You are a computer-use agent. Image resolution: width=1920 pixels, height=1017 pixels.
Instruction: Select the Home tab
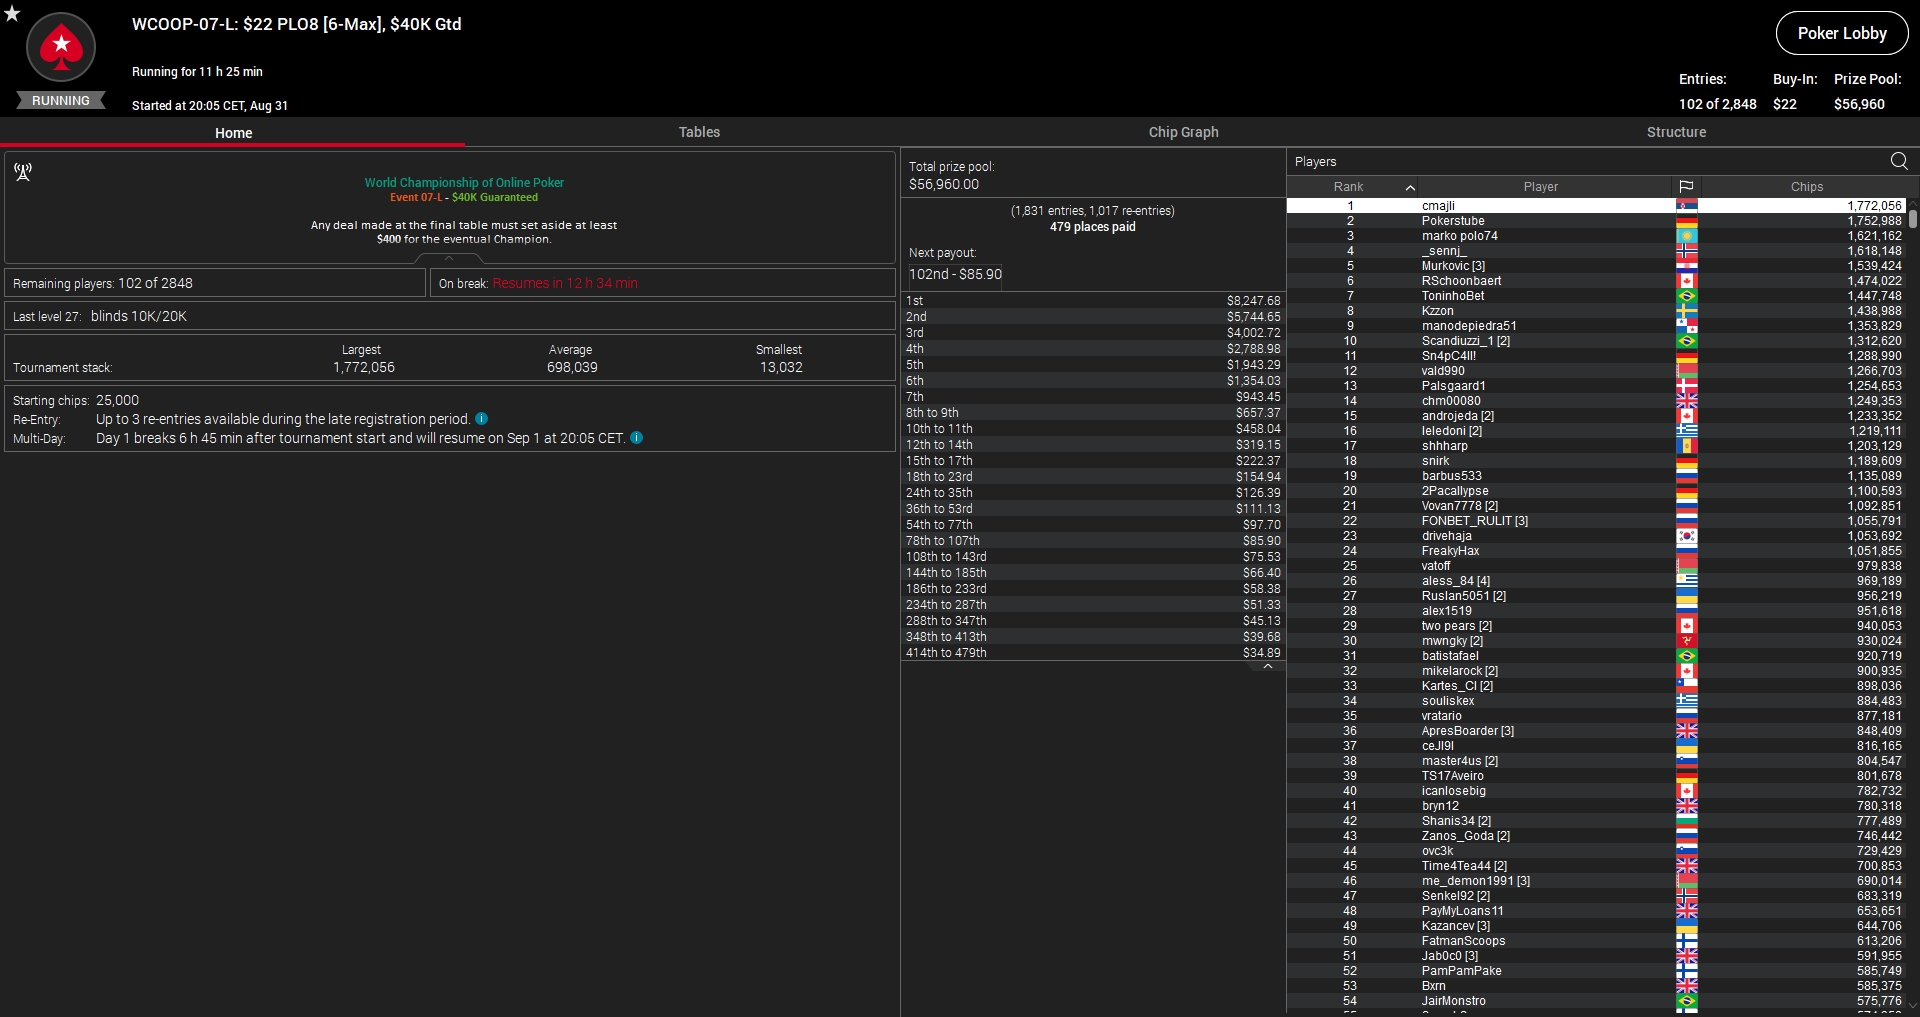point(233,133)
